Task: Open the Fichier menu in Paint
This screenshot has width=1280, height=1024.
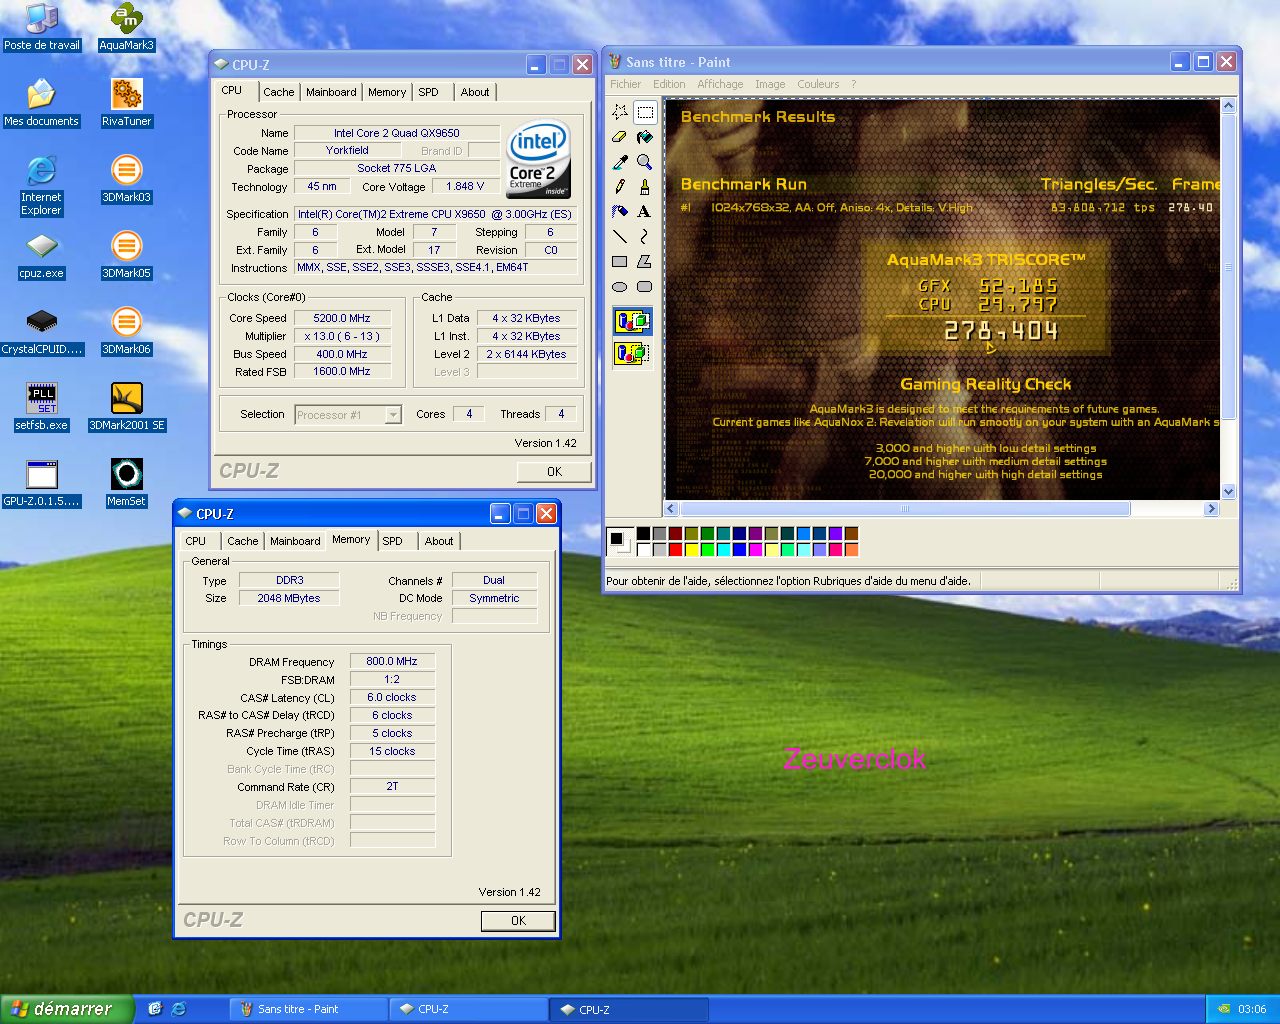Action: (625, 84)
